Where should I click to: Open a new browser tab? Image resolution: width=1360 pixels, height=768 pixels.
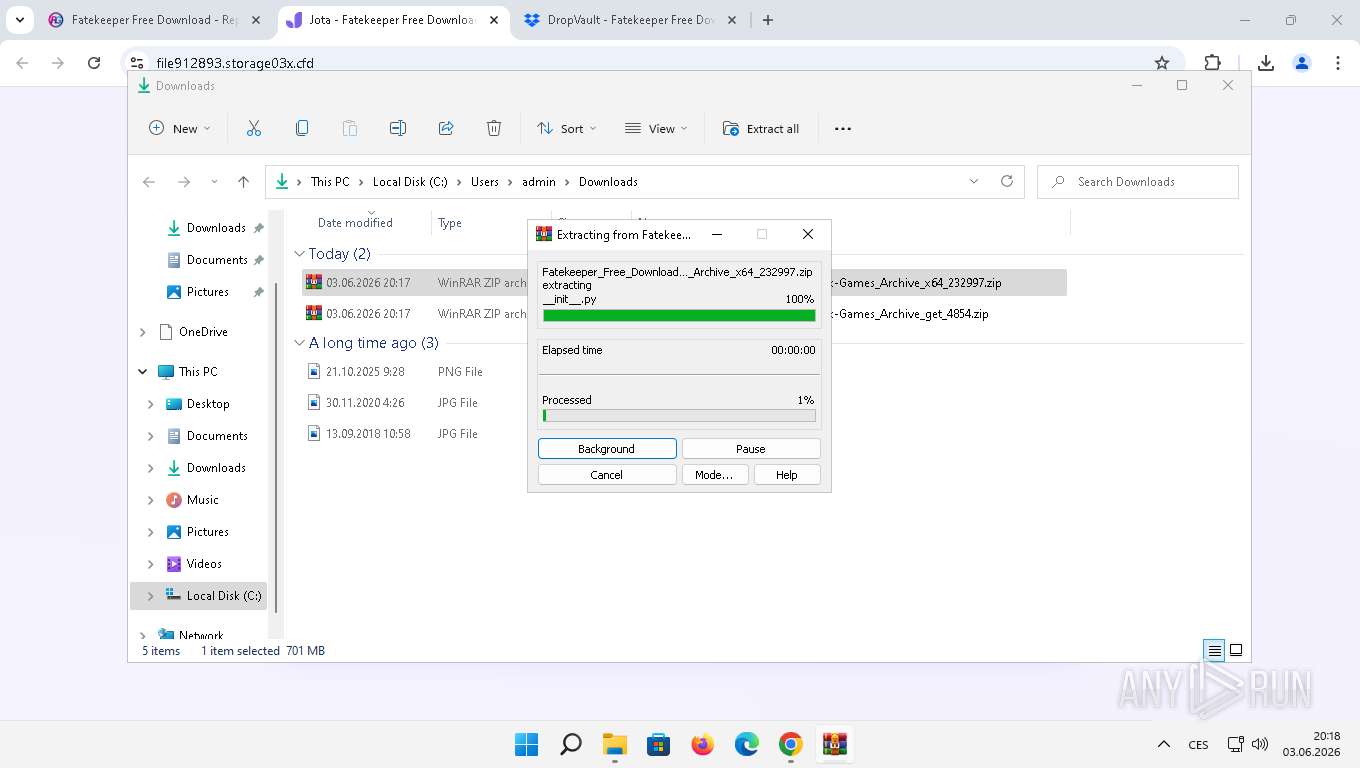point(768,20)
